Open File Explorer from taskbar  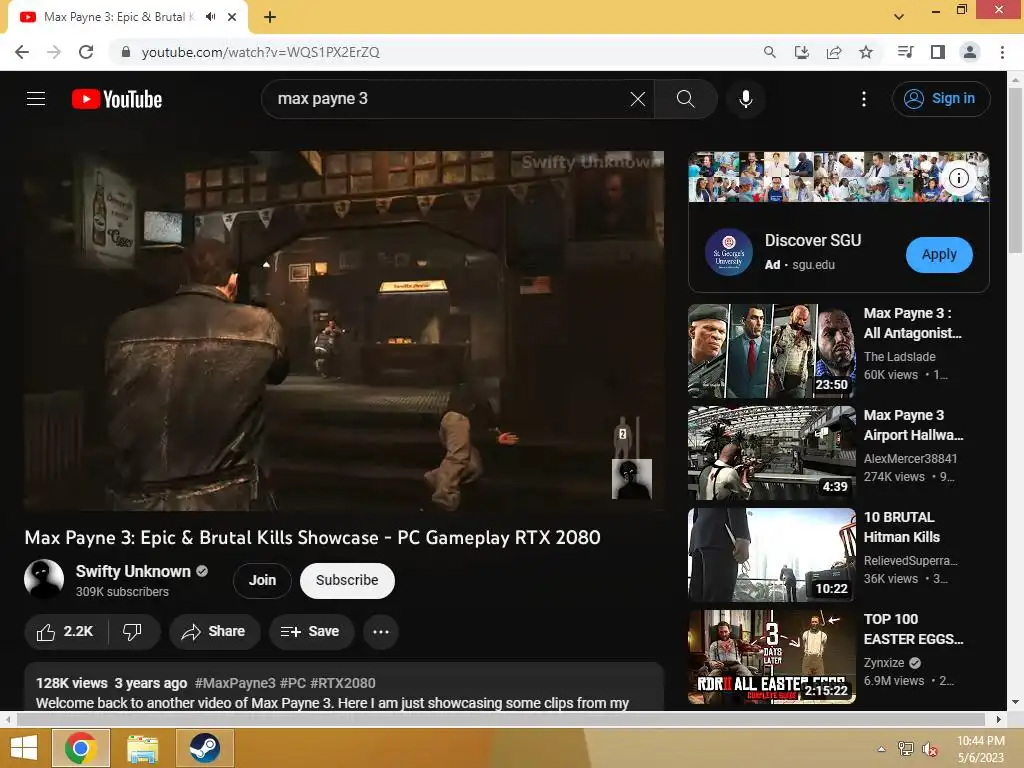(142, 748)
